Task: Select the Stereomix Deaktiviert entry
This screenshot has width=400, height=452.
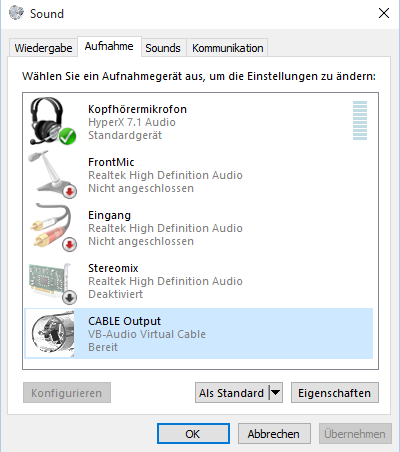Action: [199, 281]
